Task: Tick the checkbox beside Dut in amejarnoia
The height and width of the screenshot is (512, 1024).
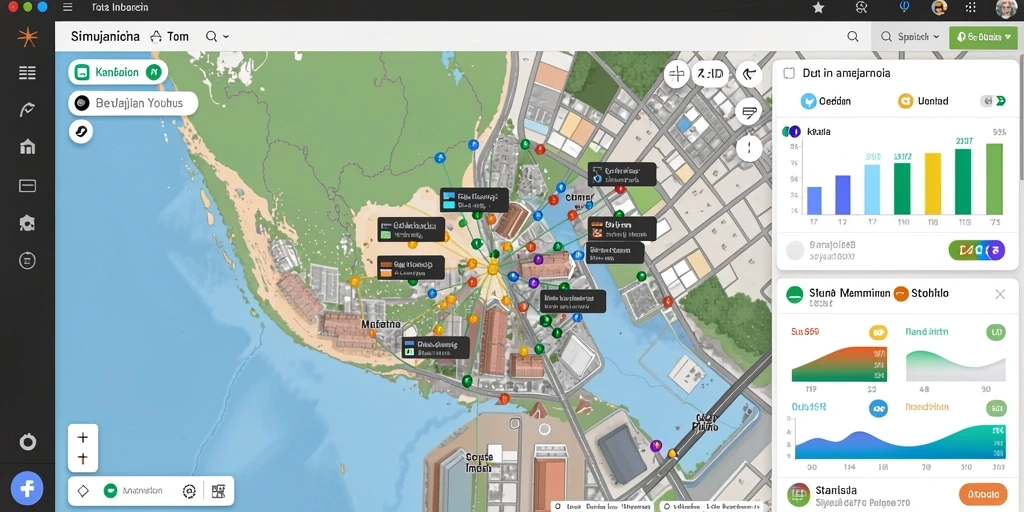Action: tap(789, 73)
